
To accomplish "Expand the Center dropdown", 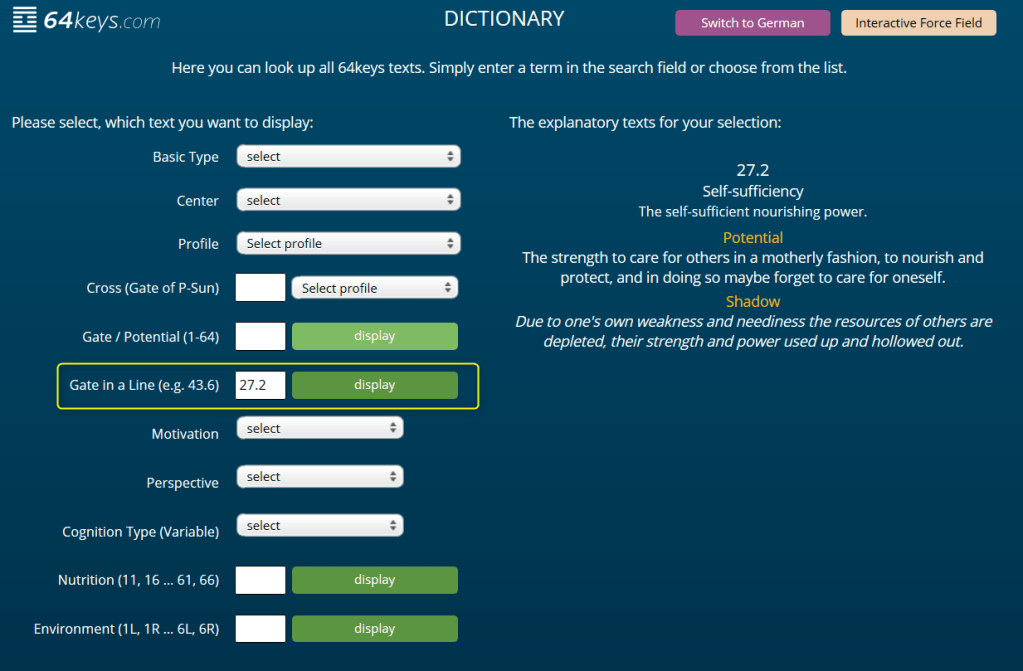I will [x=348, y=201].
